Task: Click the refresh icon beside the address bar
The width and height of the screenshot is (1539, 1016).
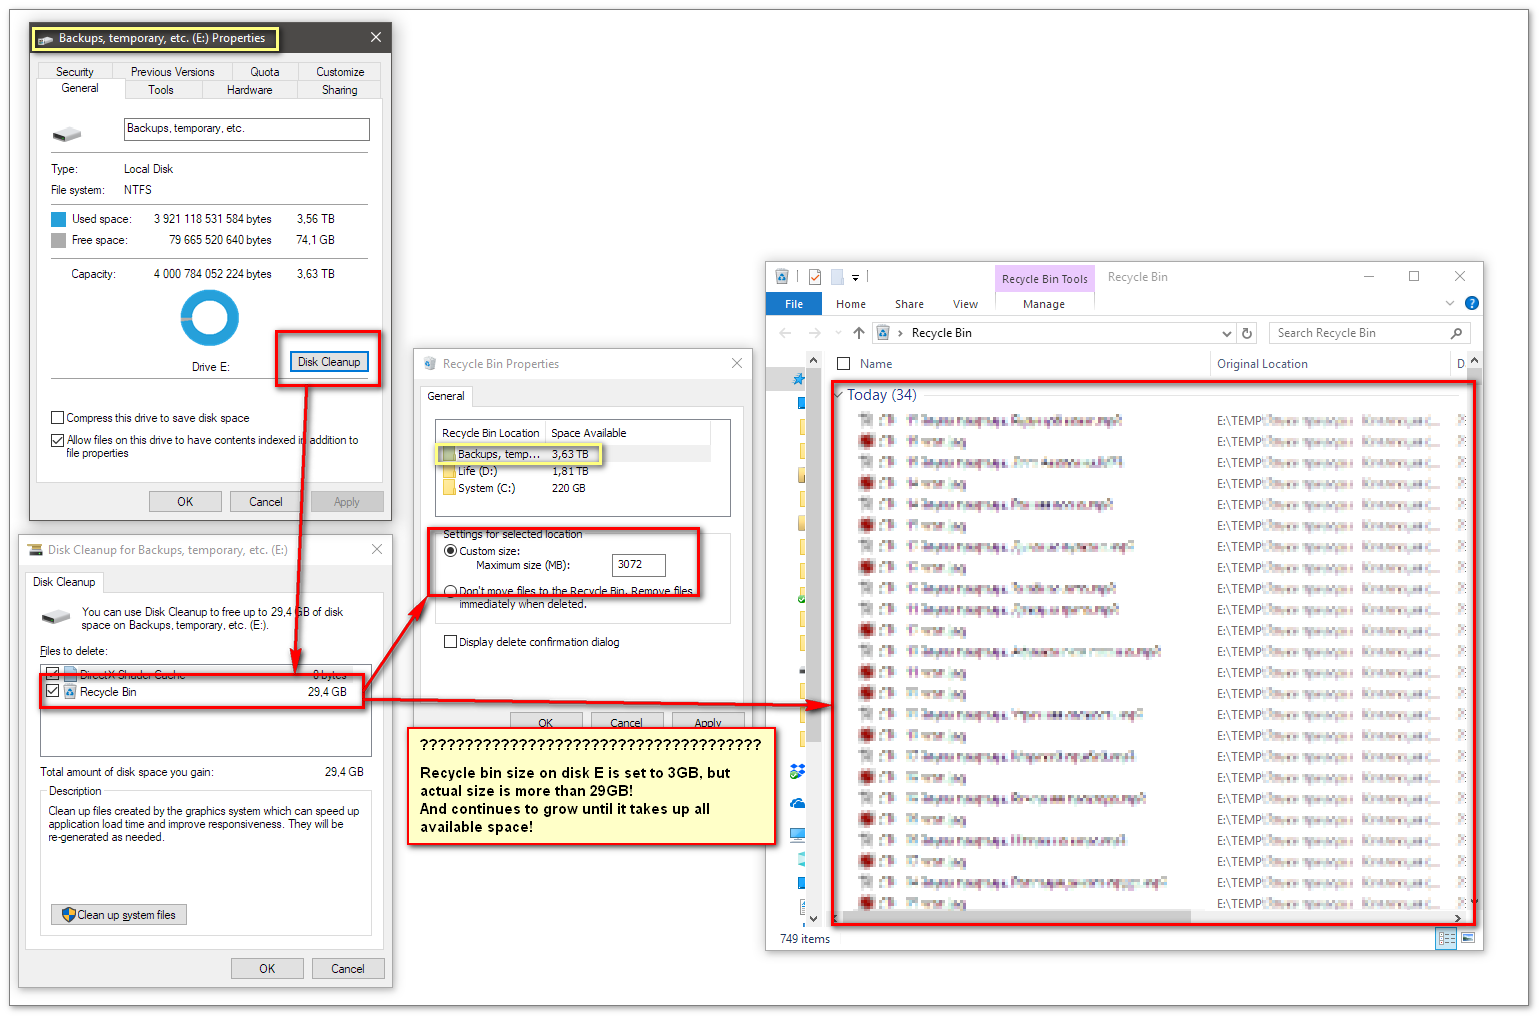Action: 1247,333
